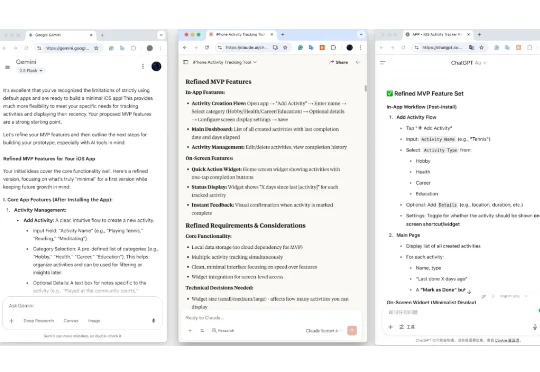Click the Reply to Claude input
This screenshot has width=540, height=372.
(270, 318)
